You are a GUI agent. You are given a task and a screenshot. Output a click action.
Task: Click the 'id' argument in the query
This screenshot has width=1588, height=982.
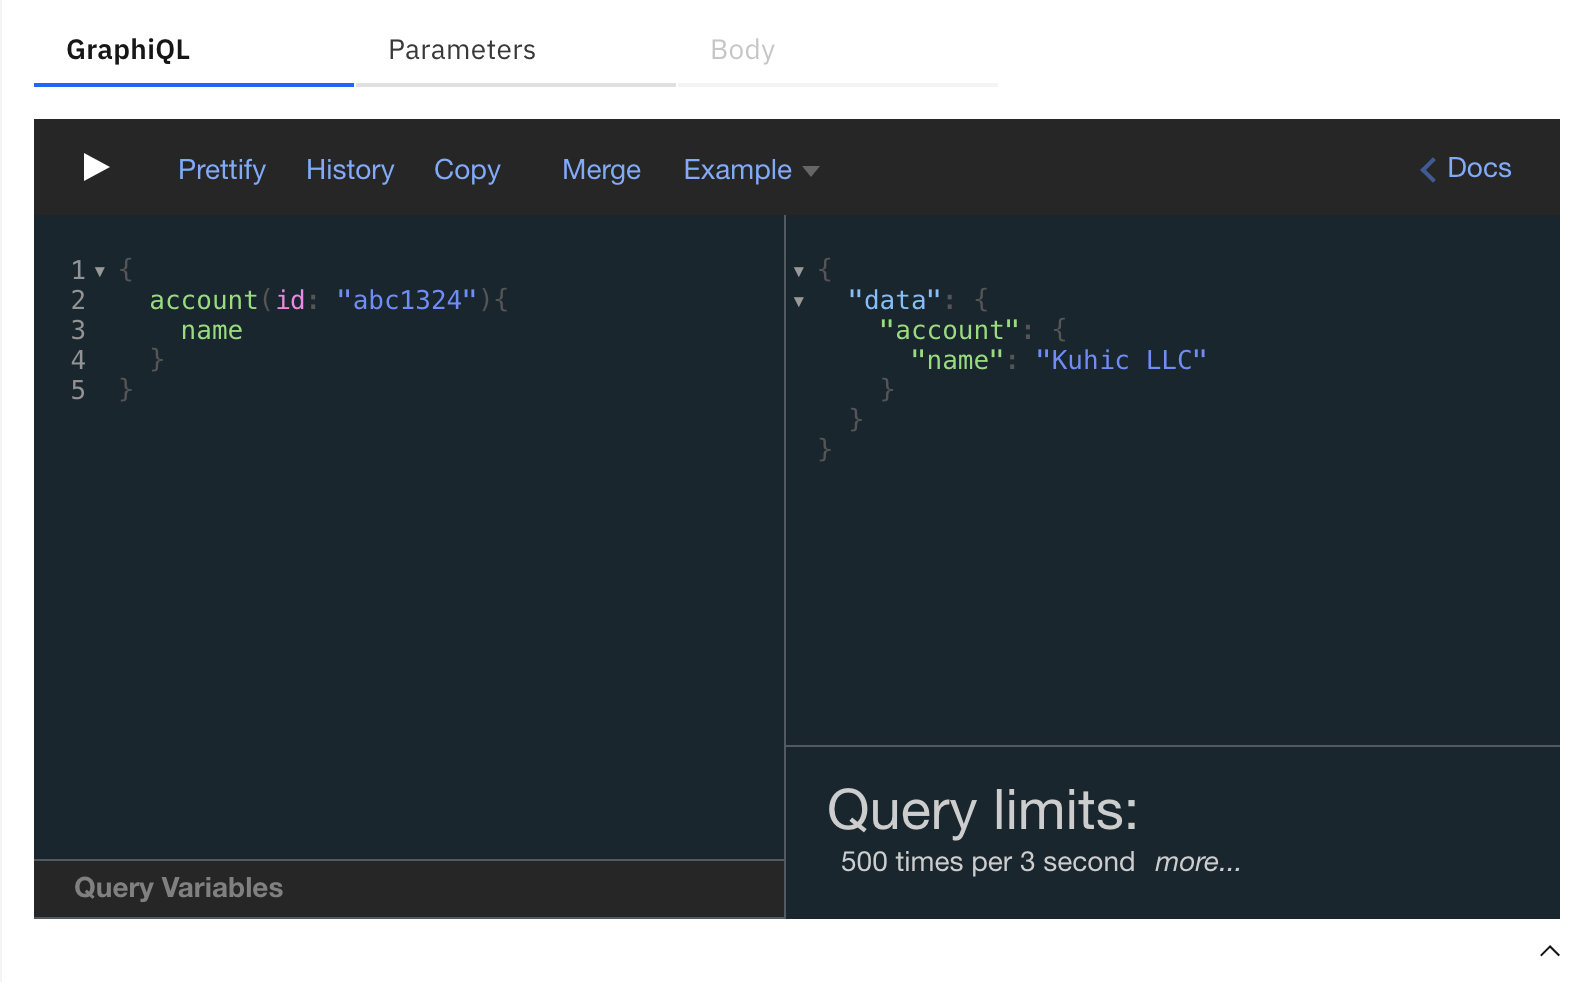(x=290, y=300)
